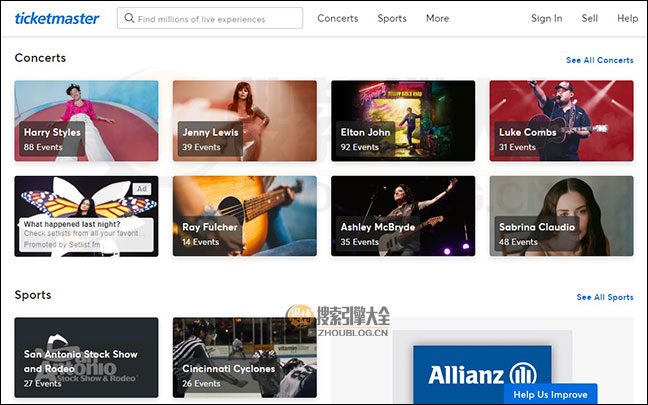Screen dimensions: 648x405
Task: Click '35 Events' under Ashley McBryde
Action: pos(360,242)
